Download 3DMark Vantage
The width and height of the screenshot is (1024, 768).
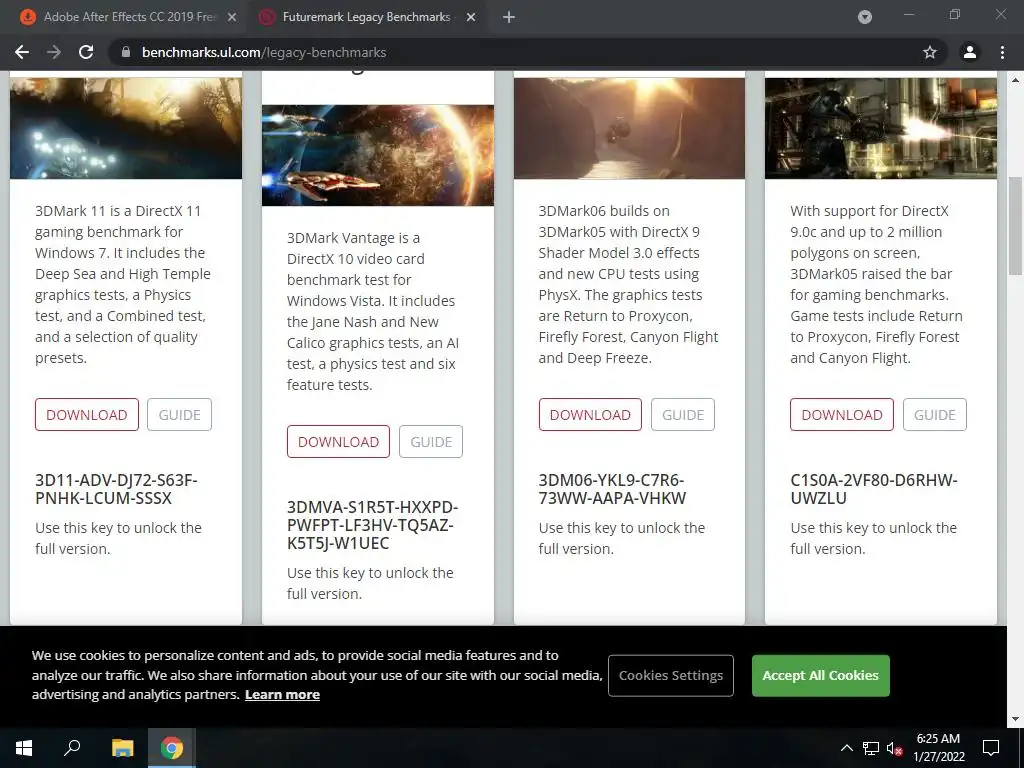338,441
